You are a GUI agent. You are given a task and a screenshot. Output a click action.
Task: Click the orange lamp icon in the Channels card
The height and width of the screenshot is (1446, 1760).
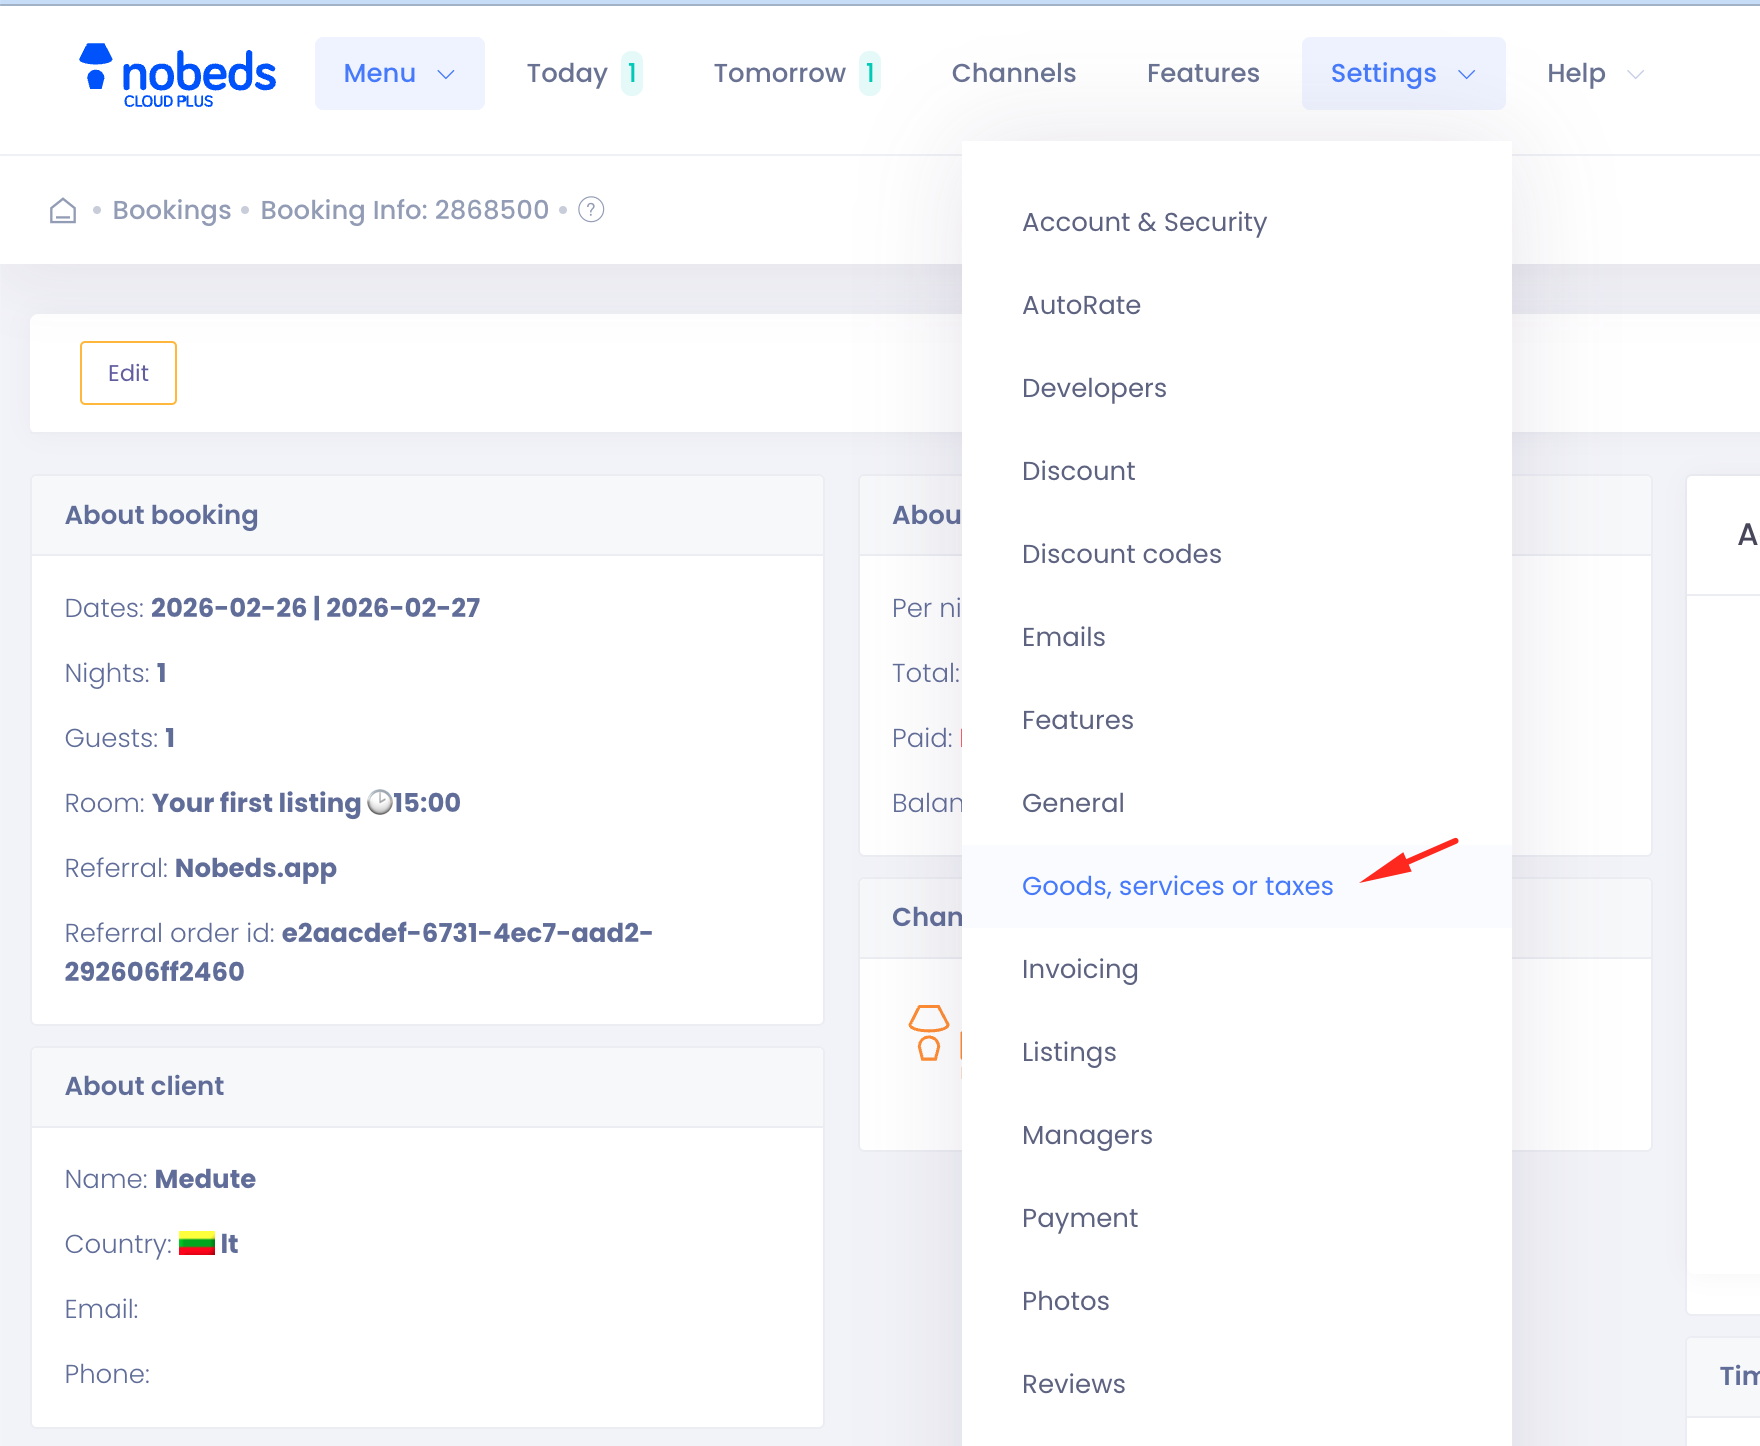point(930,1032)
